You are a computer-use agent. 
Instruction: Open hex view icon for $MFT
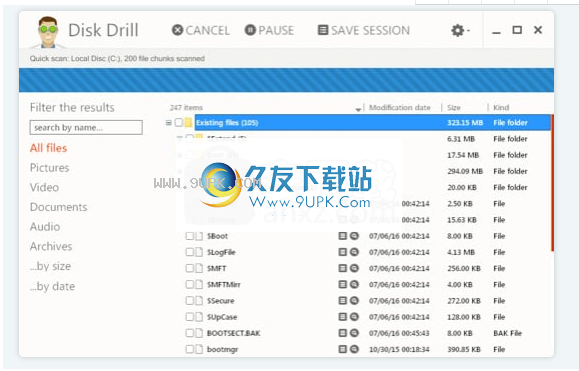342,268
